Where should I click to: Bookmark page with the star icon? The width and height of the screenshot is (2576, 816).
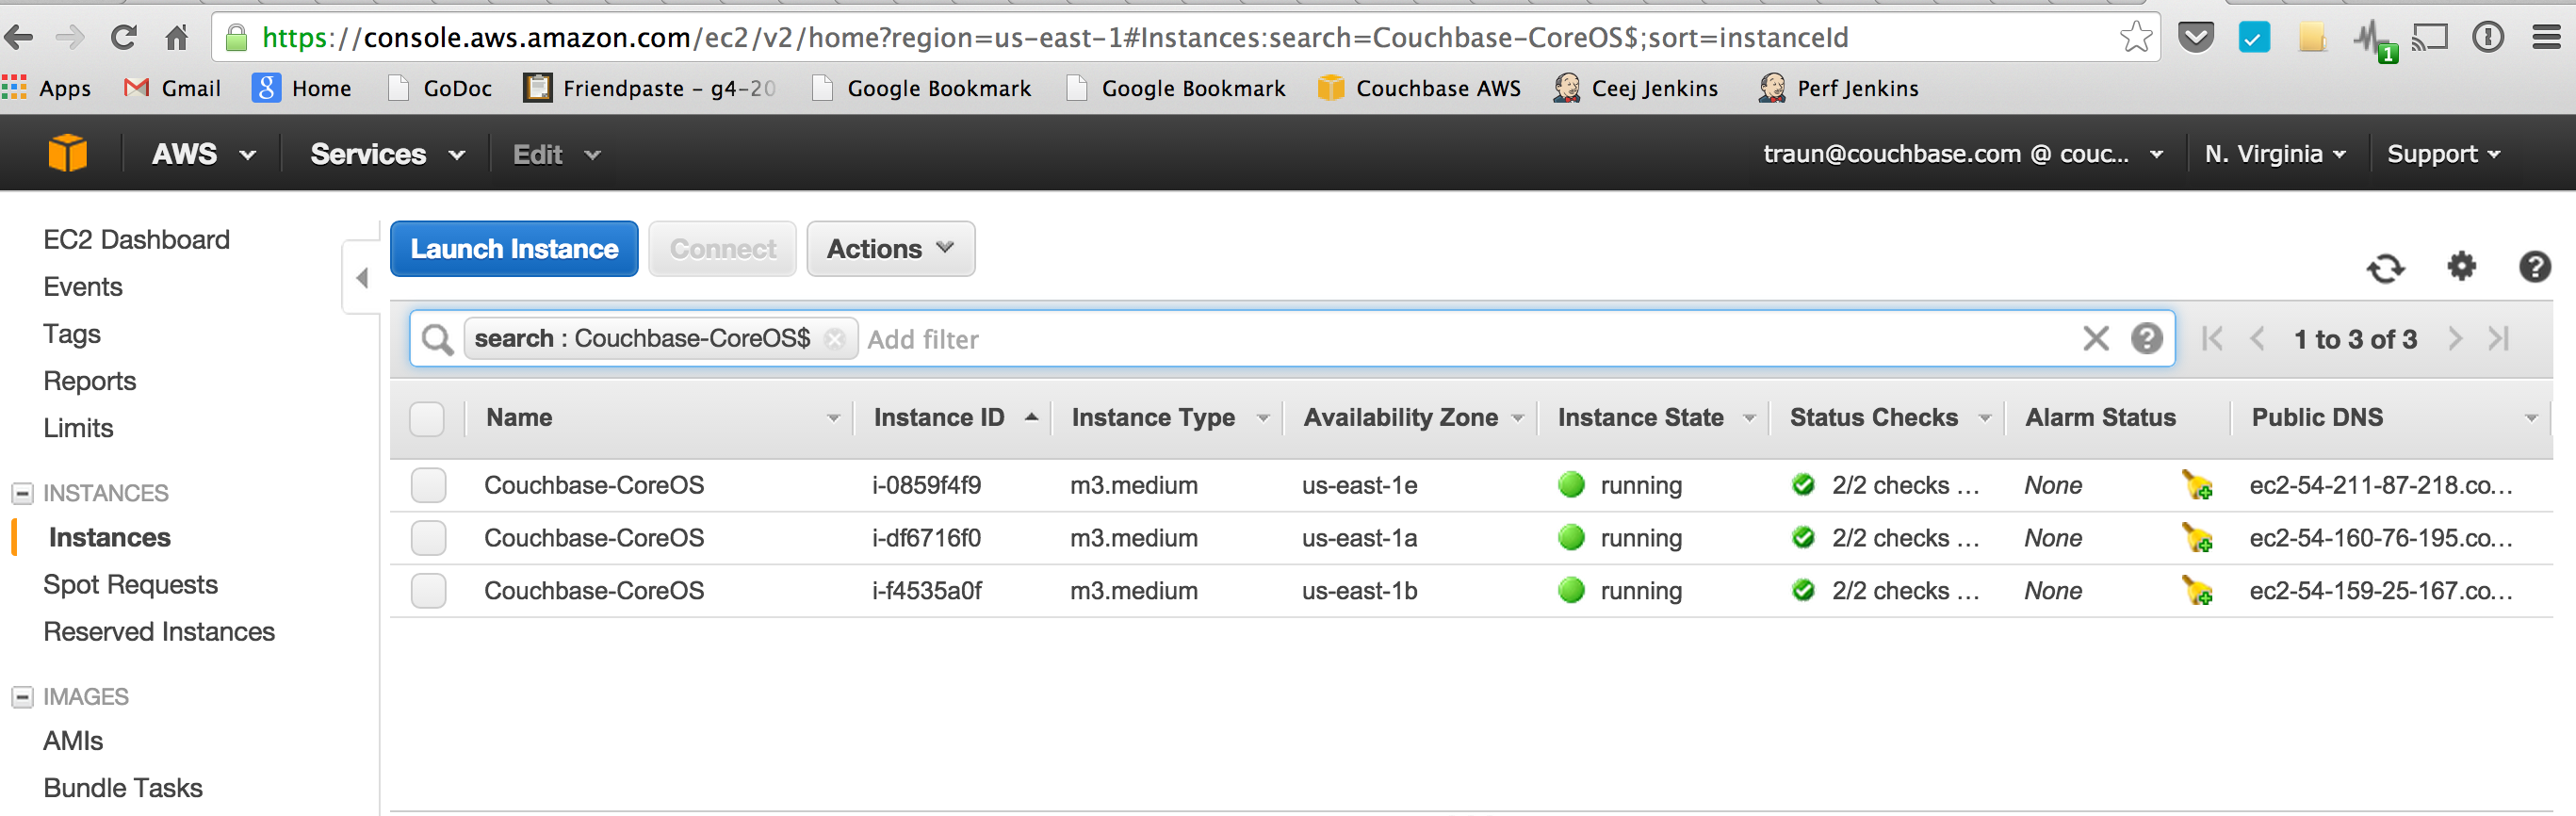point(2135,38)
